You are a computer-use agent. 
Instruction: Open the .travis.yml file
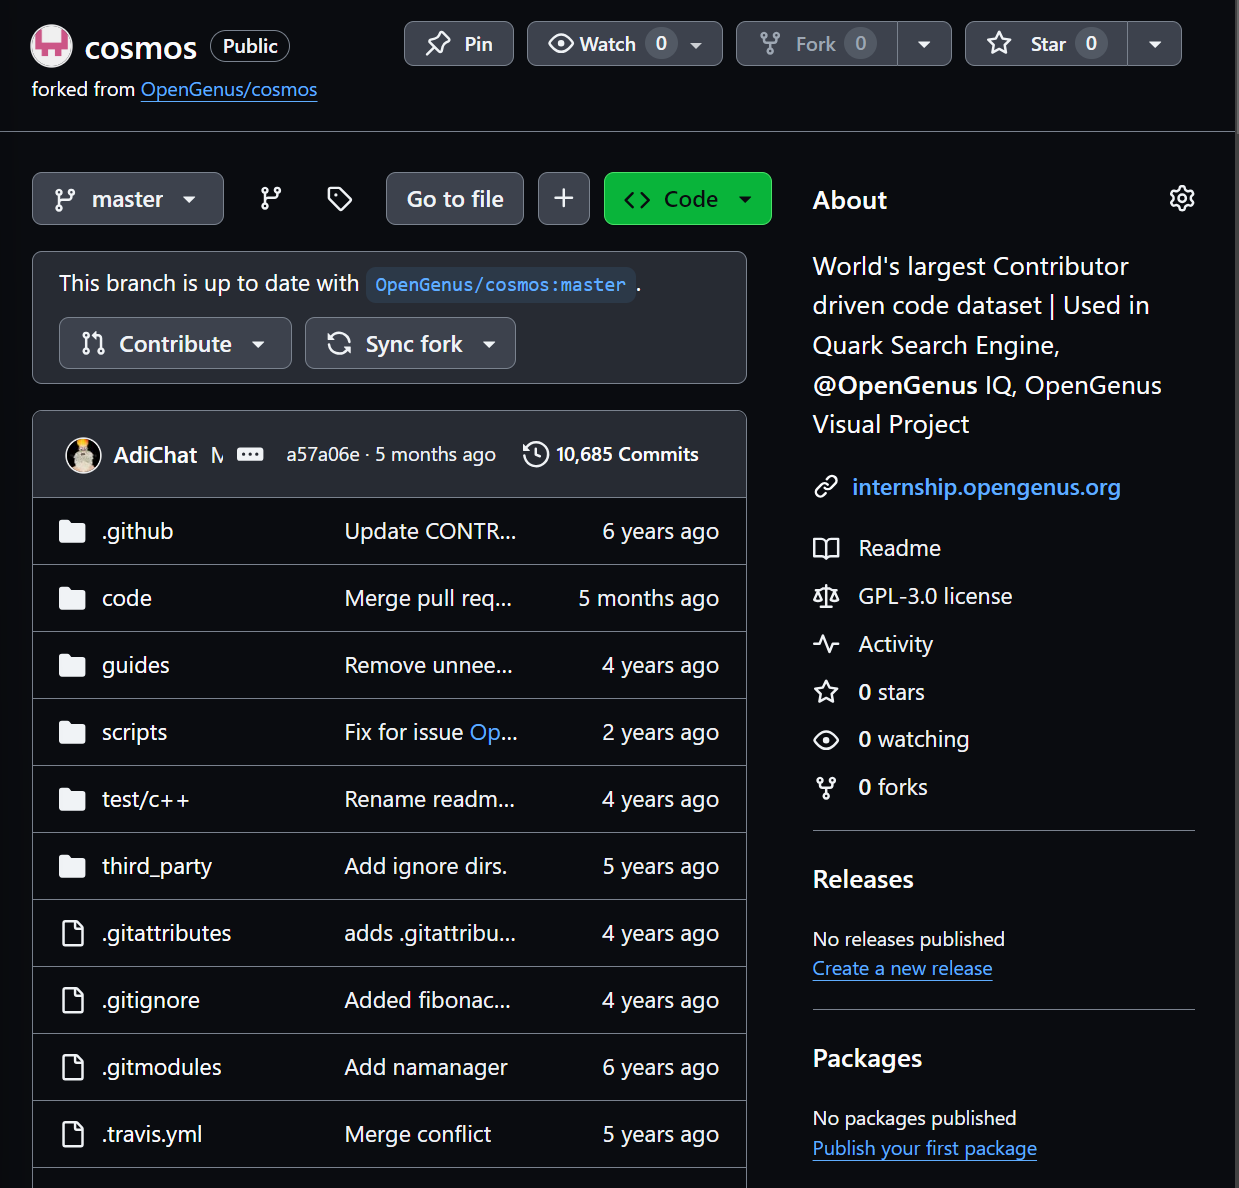coord(152,1134)
